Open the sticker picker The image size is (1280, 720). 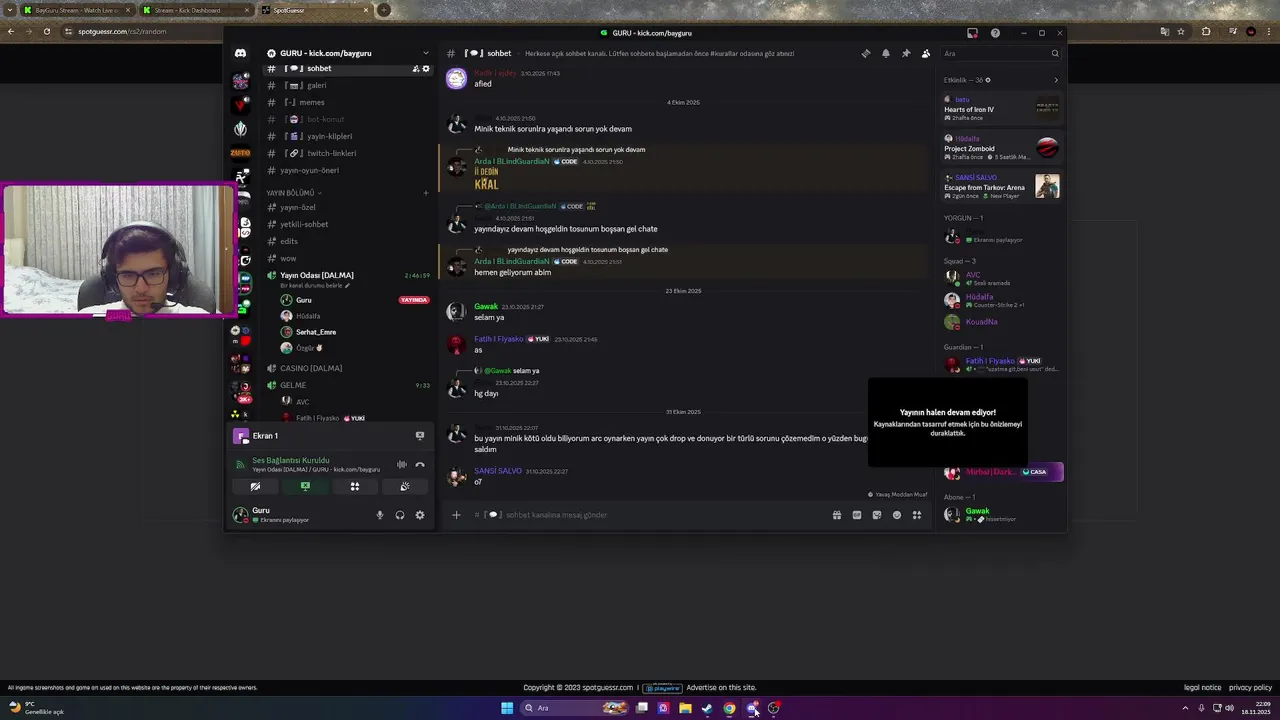pos(877,515)
